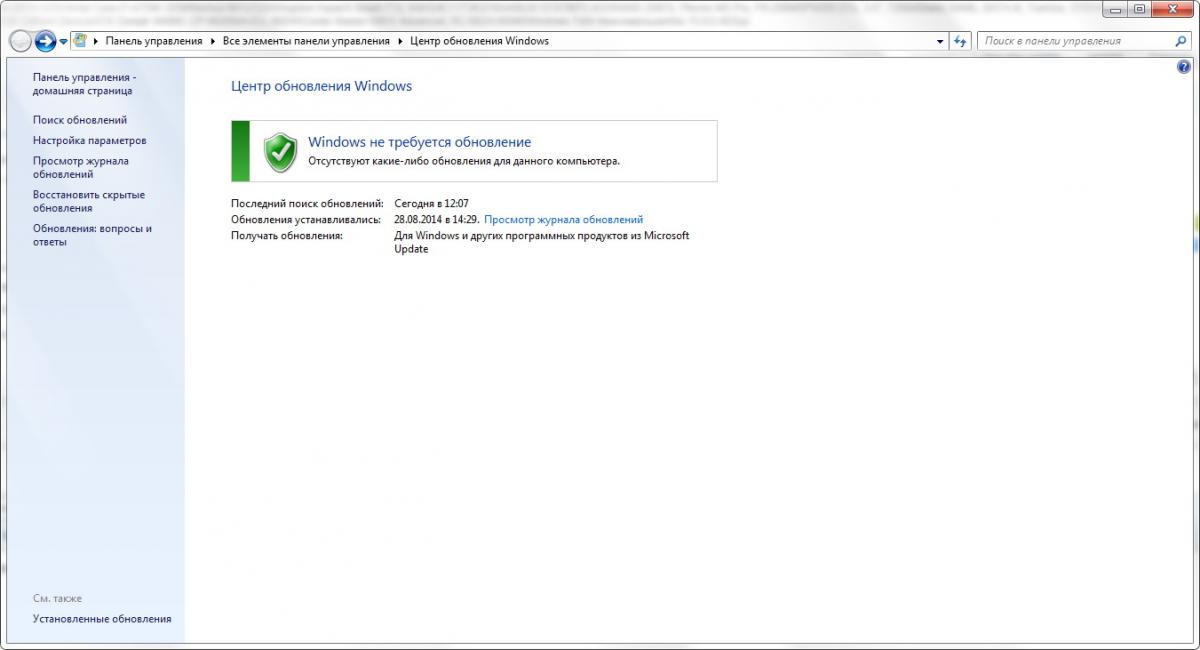Click the magnifier icon in search box
The height and width of the screenshot is (650, 1200).
pyautogui.click(x=1181, y=41)
